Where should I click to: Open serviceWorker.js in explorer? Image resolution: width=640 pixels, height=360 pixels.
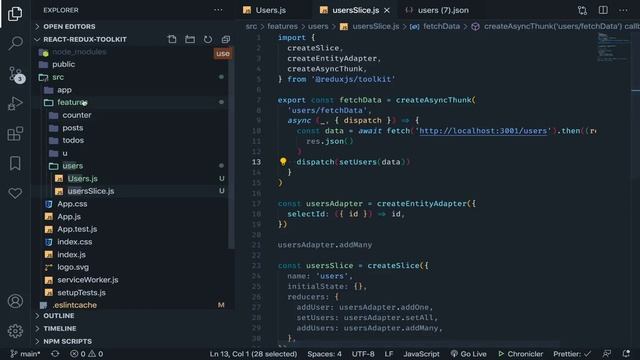tap(87, 280)
